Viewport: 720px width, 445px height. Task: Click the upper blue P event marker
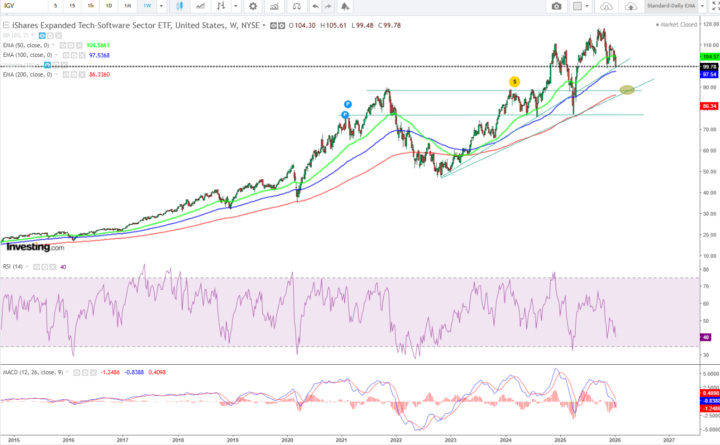(x=348, y=104)
